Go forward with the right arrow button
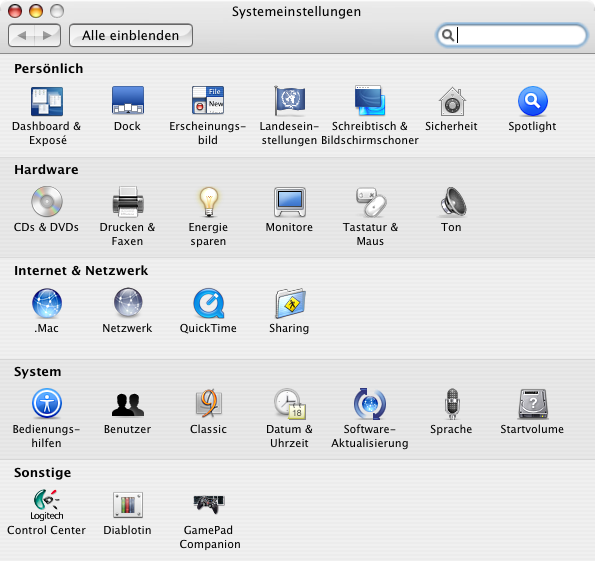Screen dimensions: 595x561 (47, 36)
